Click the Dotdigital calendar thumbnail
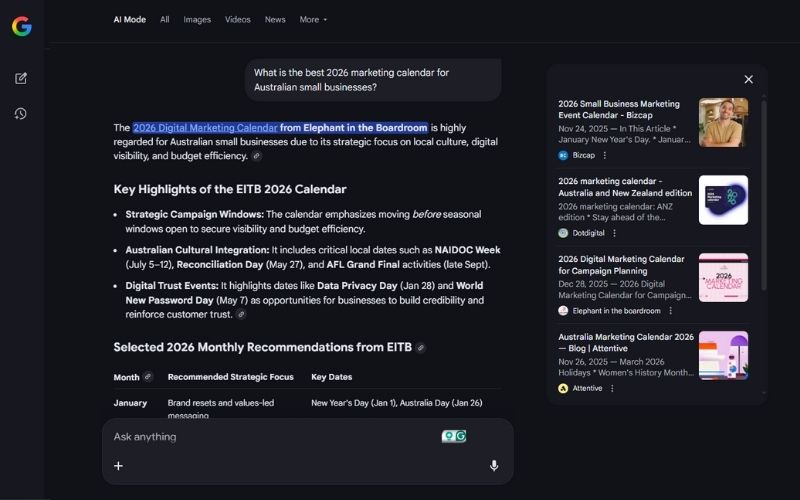The height and width of the screenshot is (500, 800). [x=723, y=200]
